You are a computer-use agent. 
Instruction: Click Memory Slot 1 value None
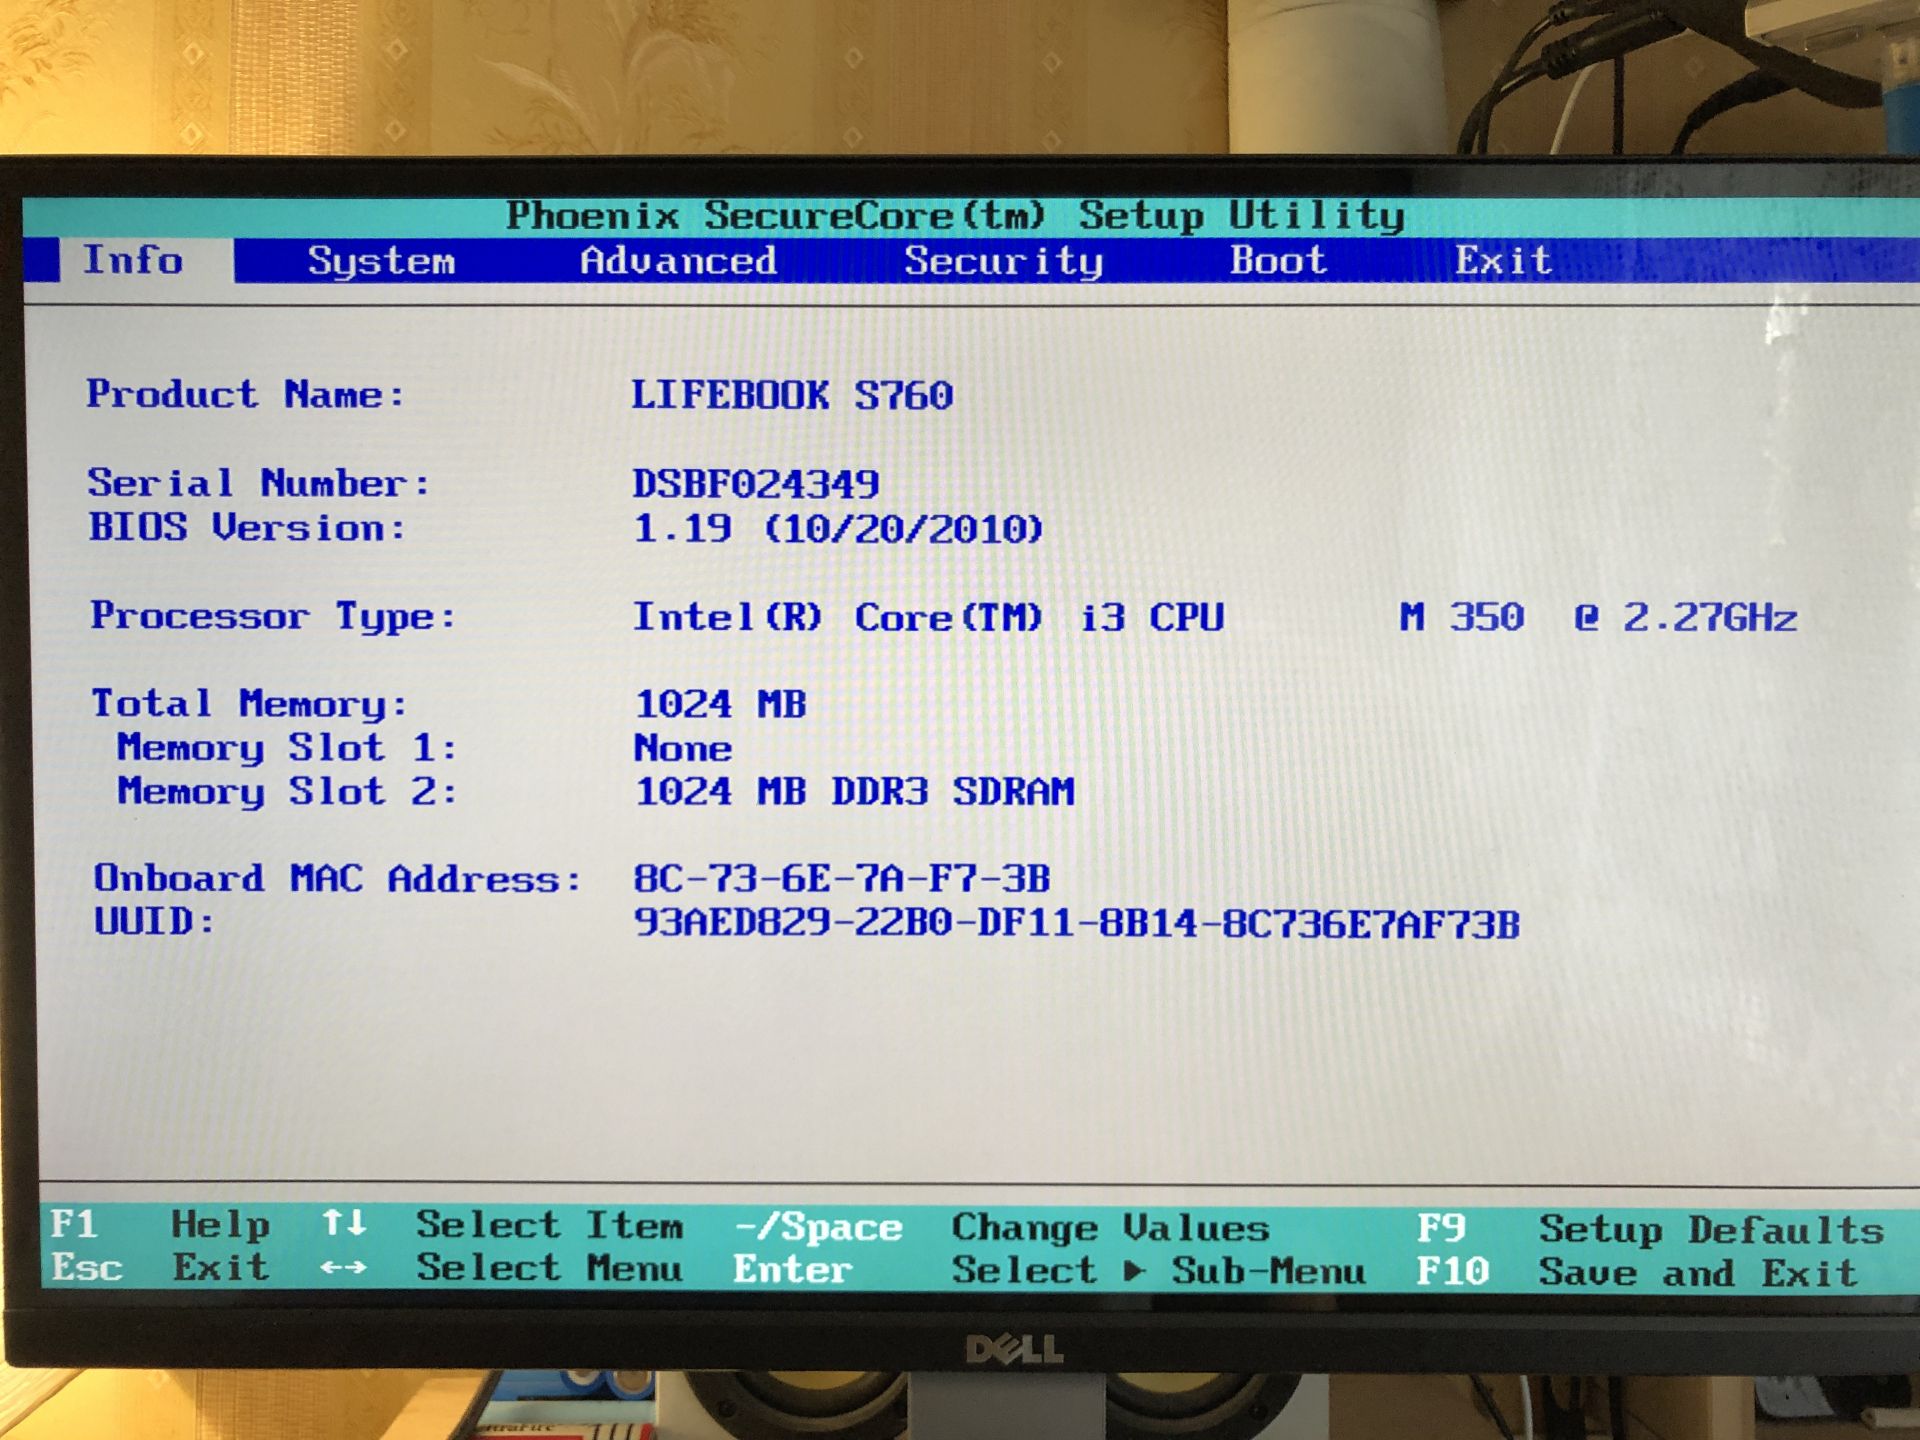tap(683, 748)
